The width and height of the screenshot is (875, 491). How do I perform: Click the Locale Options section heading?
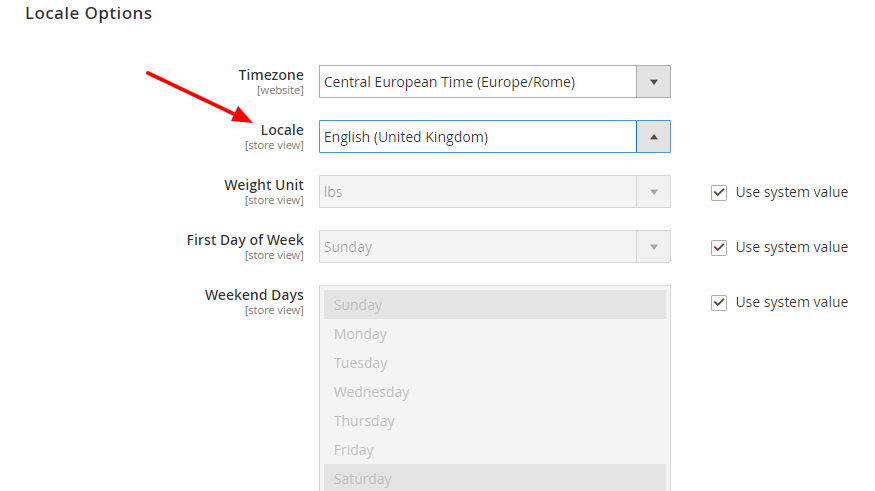(x=89, y=14)
